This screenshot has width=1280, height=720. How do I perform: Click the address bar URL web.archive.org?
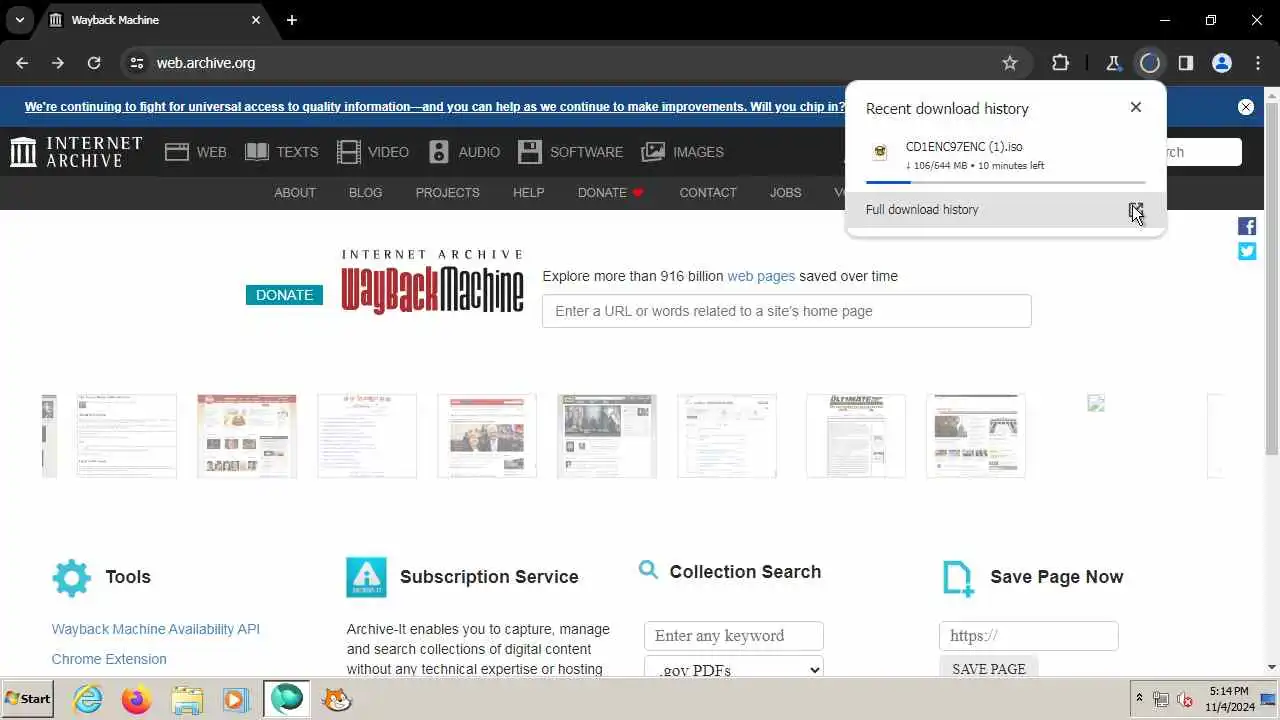click(206, 63)
